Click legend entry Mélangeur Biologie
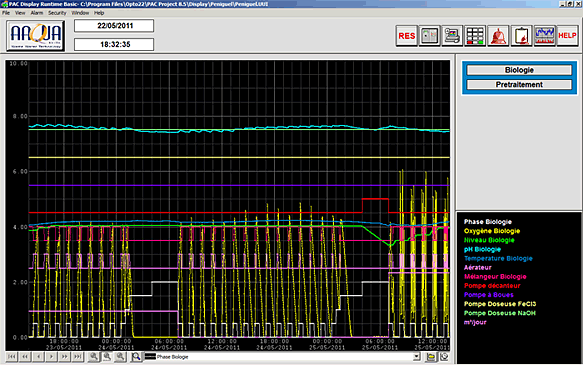Viewport: 583px width, 365px height. 495,277
